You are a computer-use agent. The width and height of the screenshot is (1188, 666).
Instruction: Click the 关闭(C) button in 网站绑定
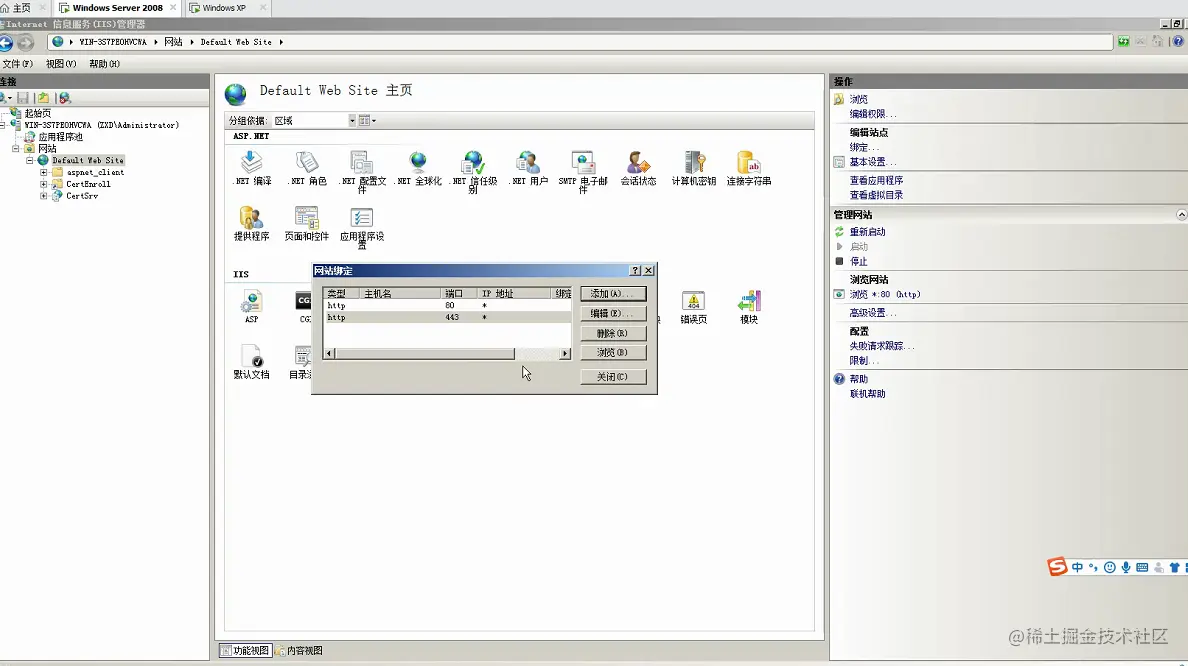click(x=613, y=377)
